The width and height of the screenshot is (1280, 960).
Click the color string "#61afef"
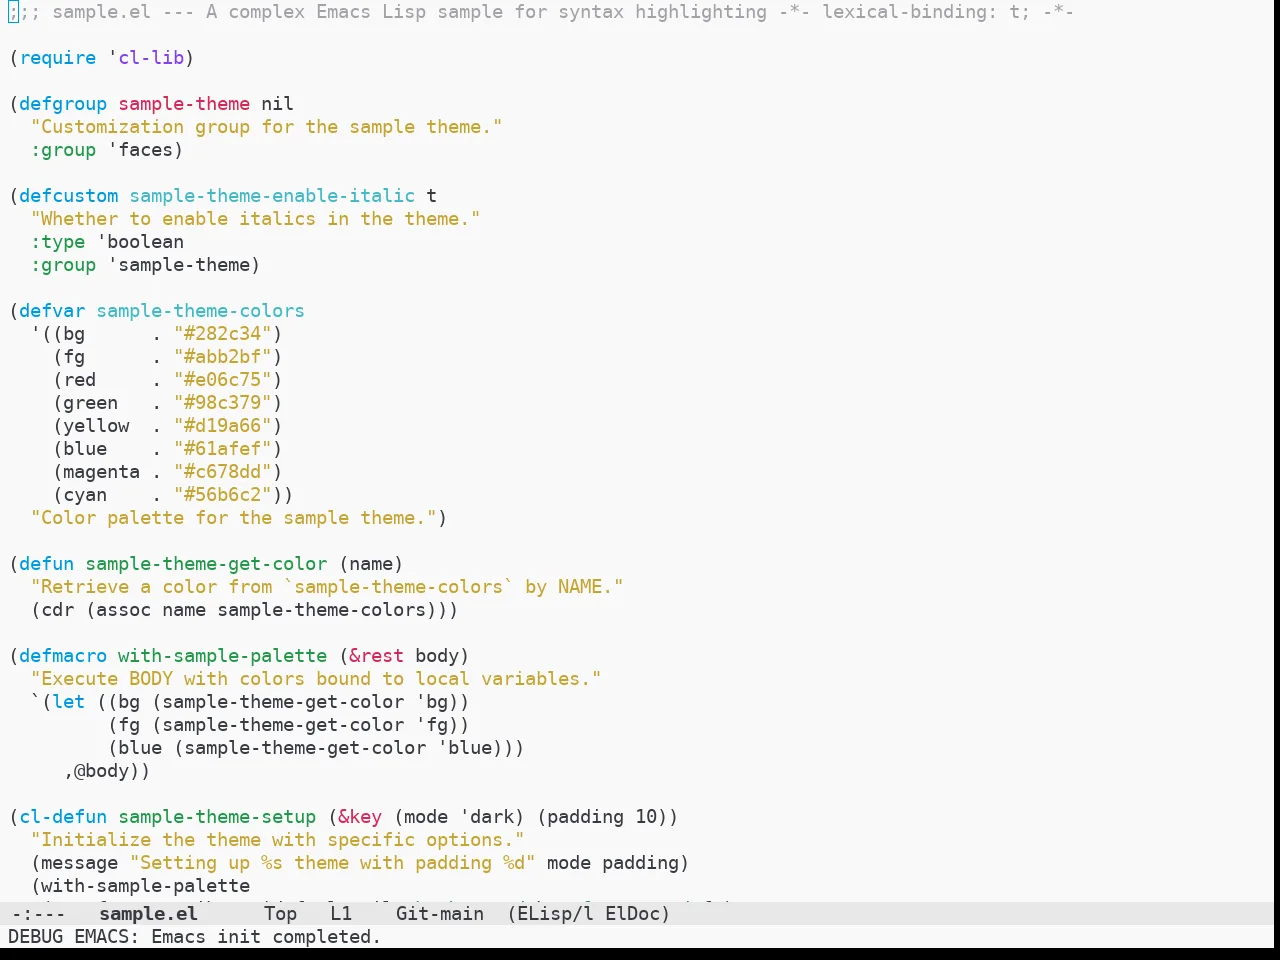click(222, 449)
